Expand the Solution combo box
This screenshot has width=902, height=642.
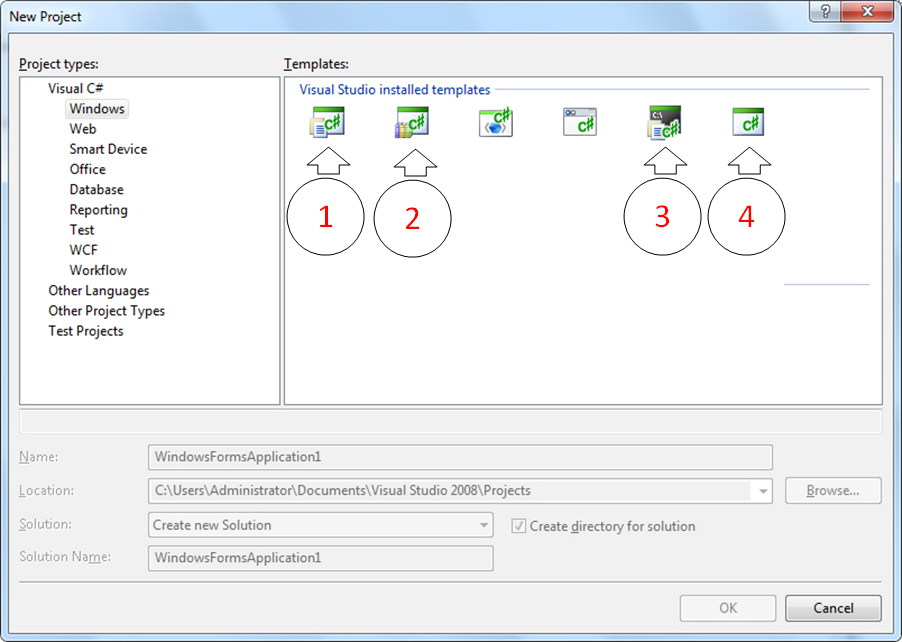point(484,525)
